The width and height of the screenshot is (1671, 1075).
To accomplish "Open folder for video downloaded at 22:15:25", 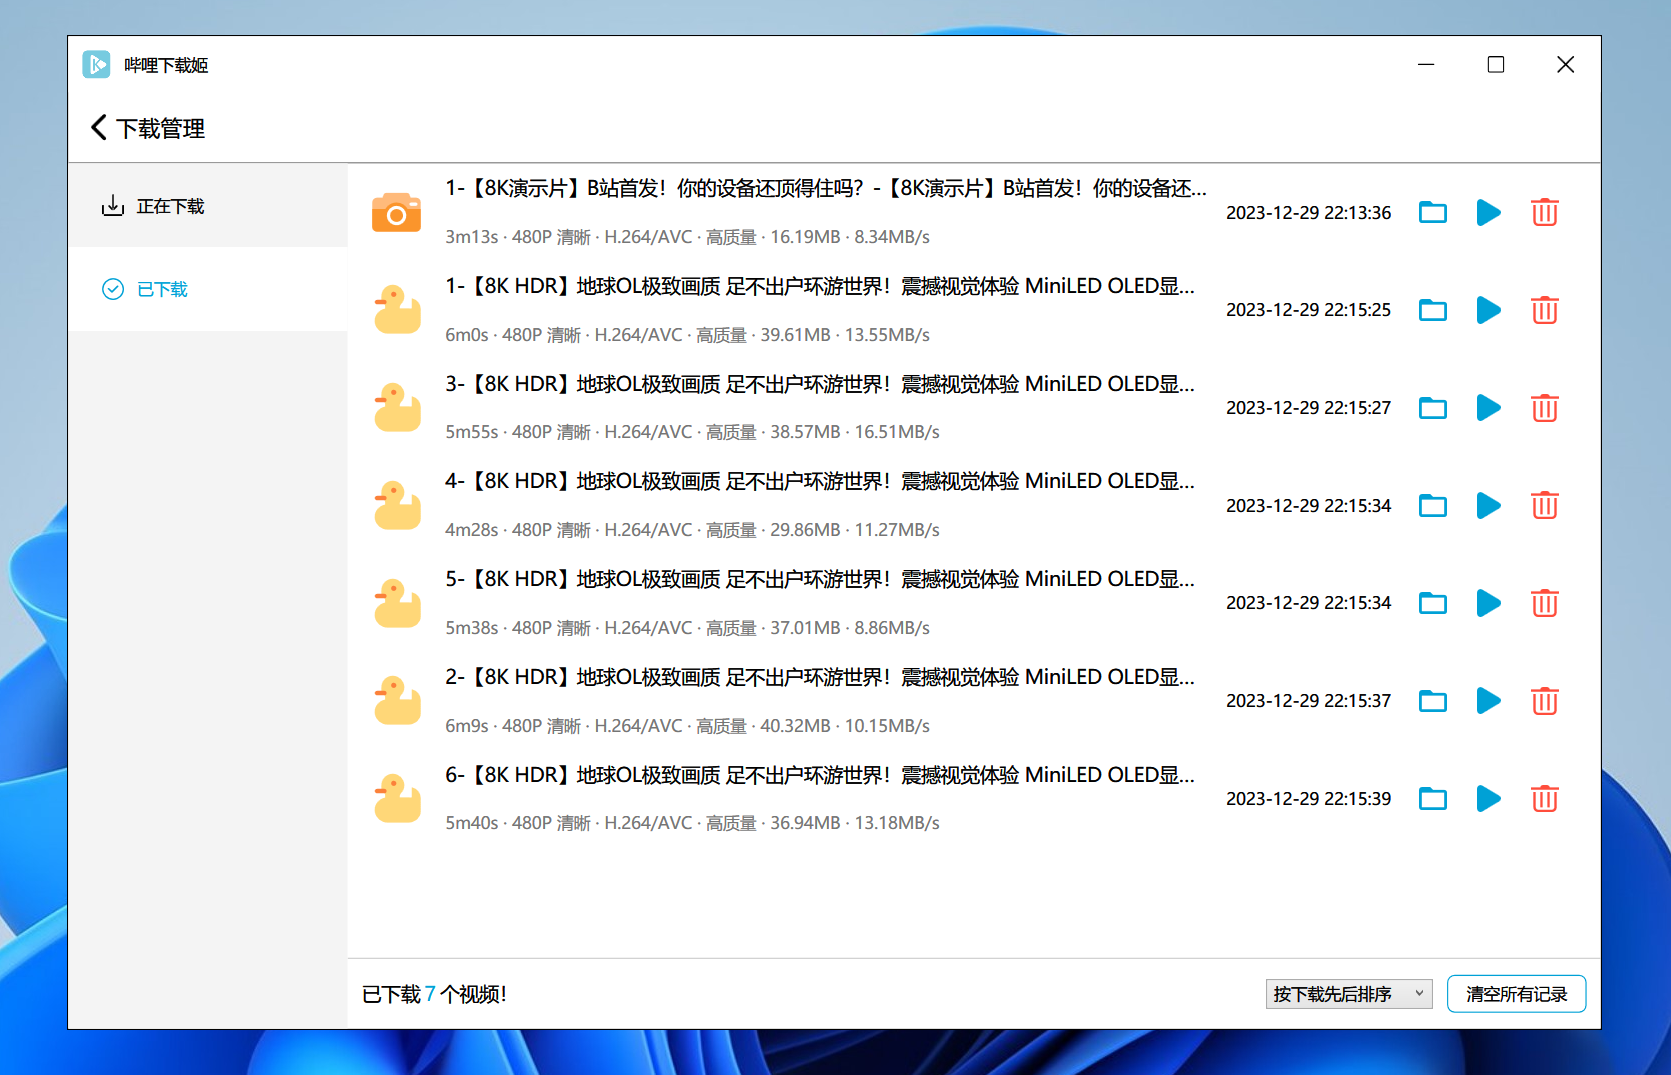I will coord(1433,310).
